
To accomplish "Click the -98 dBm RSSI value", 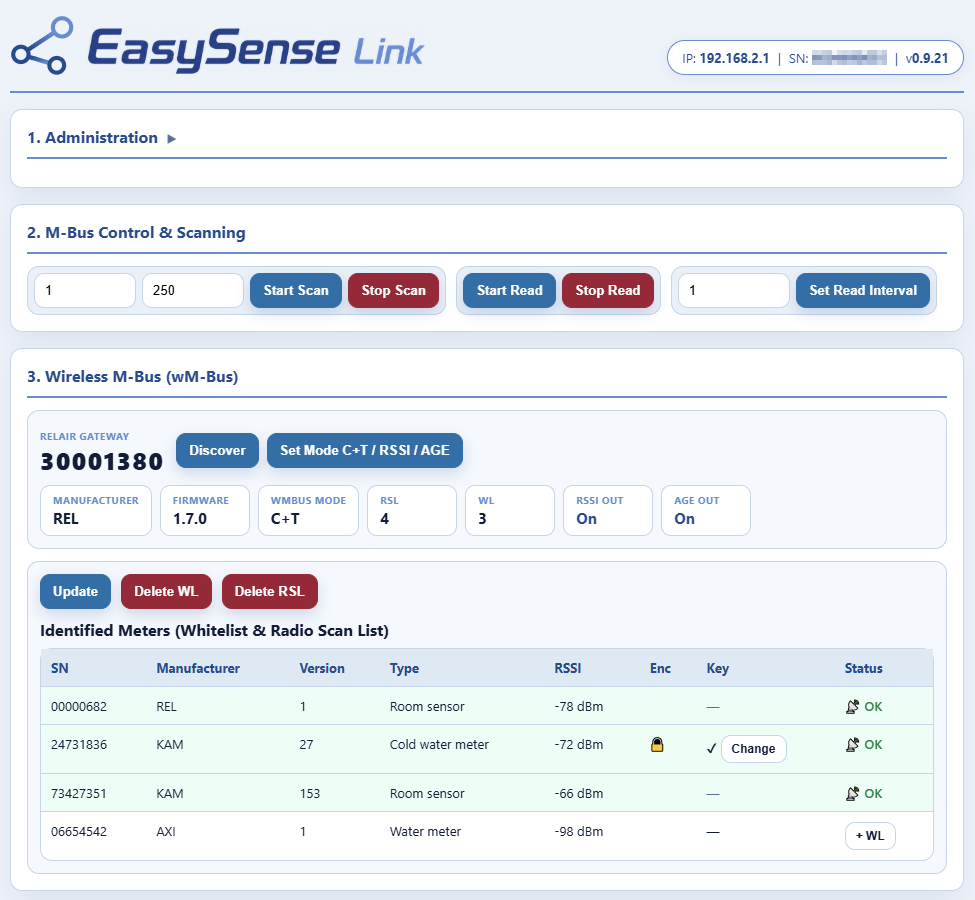I will coord(579,832).
